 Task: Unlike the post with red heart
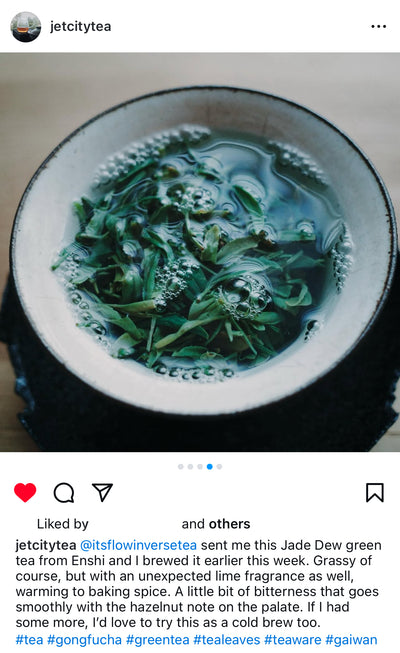[x=25, y=493]
